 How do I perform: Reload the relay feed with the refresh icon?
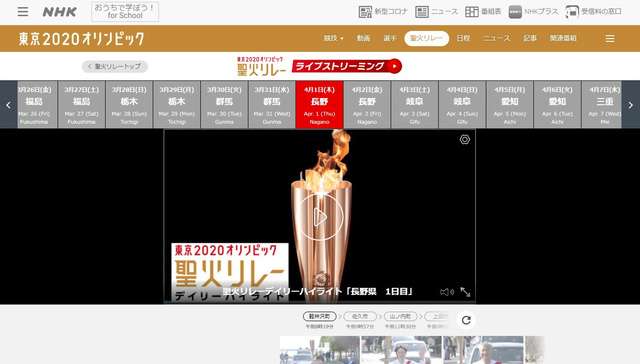pyautogui.click(x=466, y=320)
